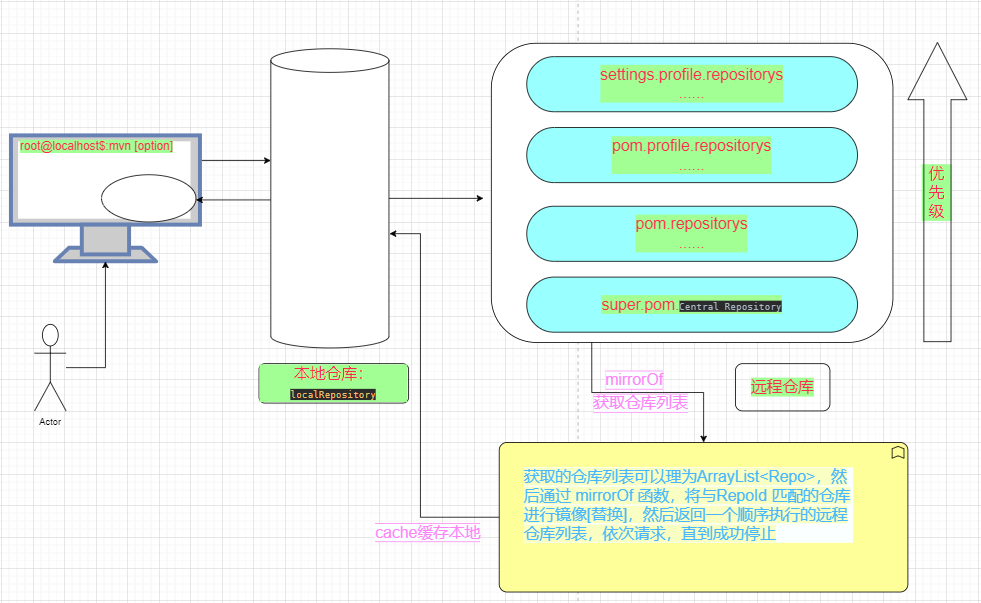Click the mirrorOf connector label
The height and width of the screenshot is (603, 981).
coord(634,380)
